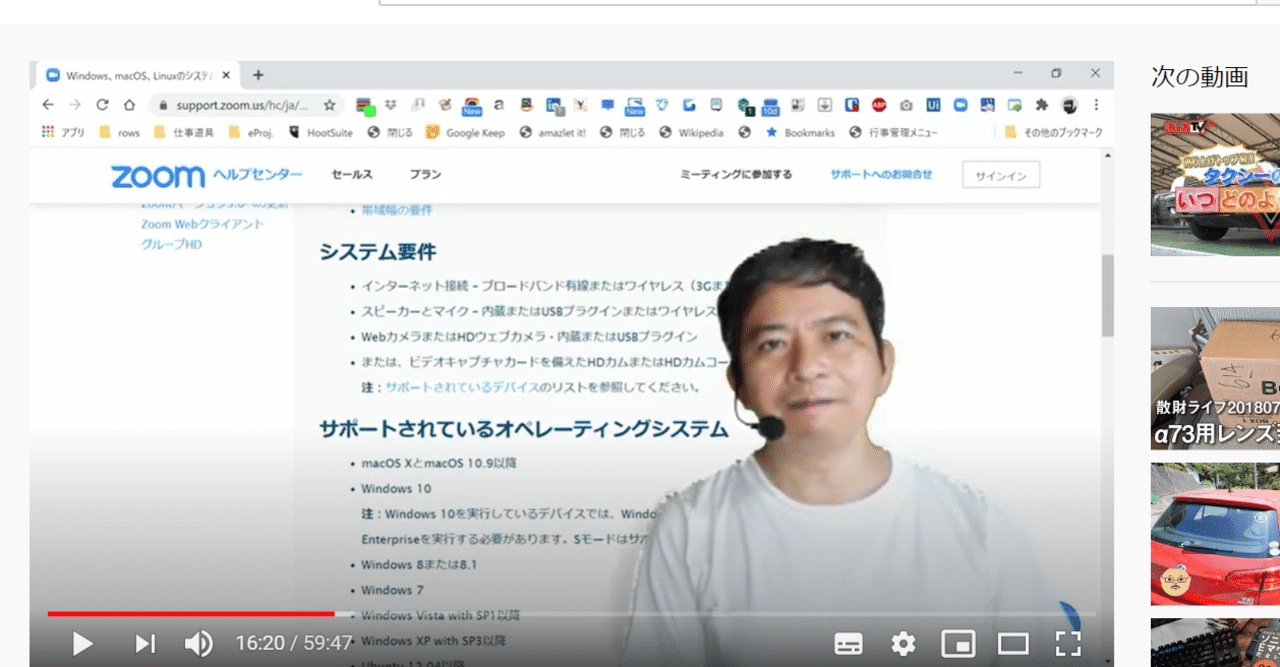Click the Zoom logo on help page
The width and height of the screenshot is (1280, 667).
tap(157, 175)
